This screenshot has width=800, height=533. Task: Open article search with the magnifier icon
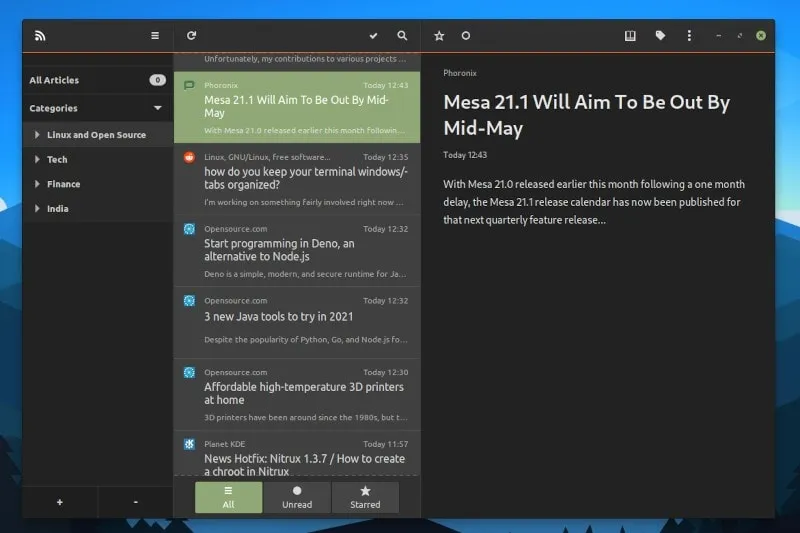(x=402, y=36)
